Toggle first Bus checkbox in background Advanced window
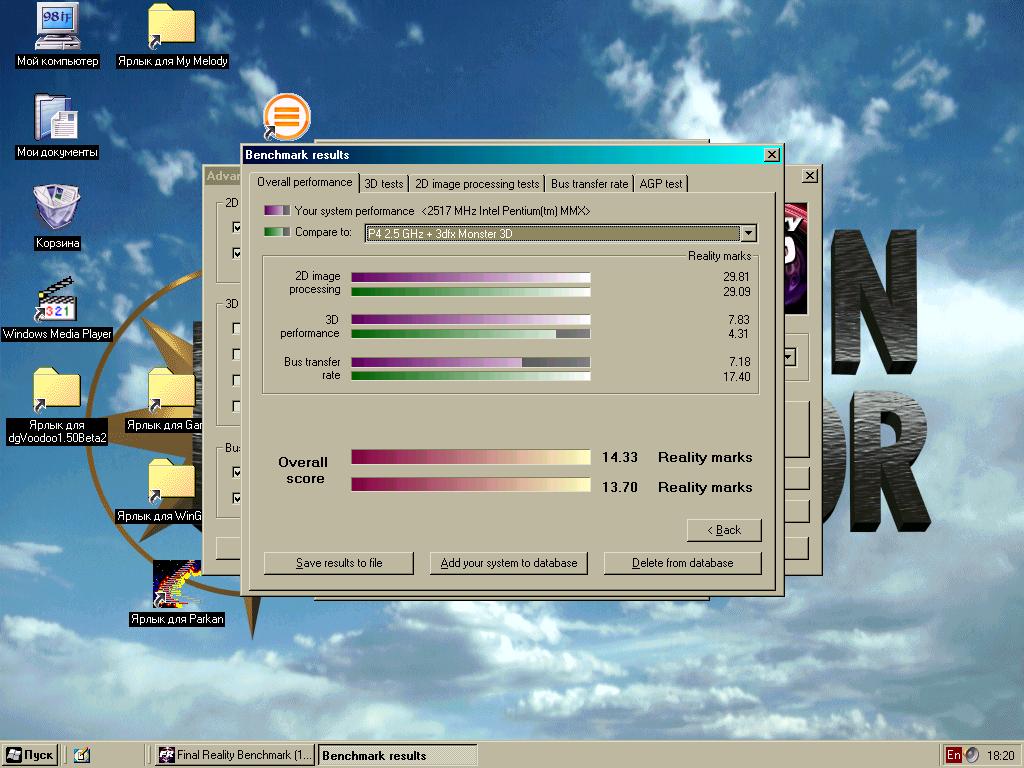The image size is (1024, 768). (236, 472)
